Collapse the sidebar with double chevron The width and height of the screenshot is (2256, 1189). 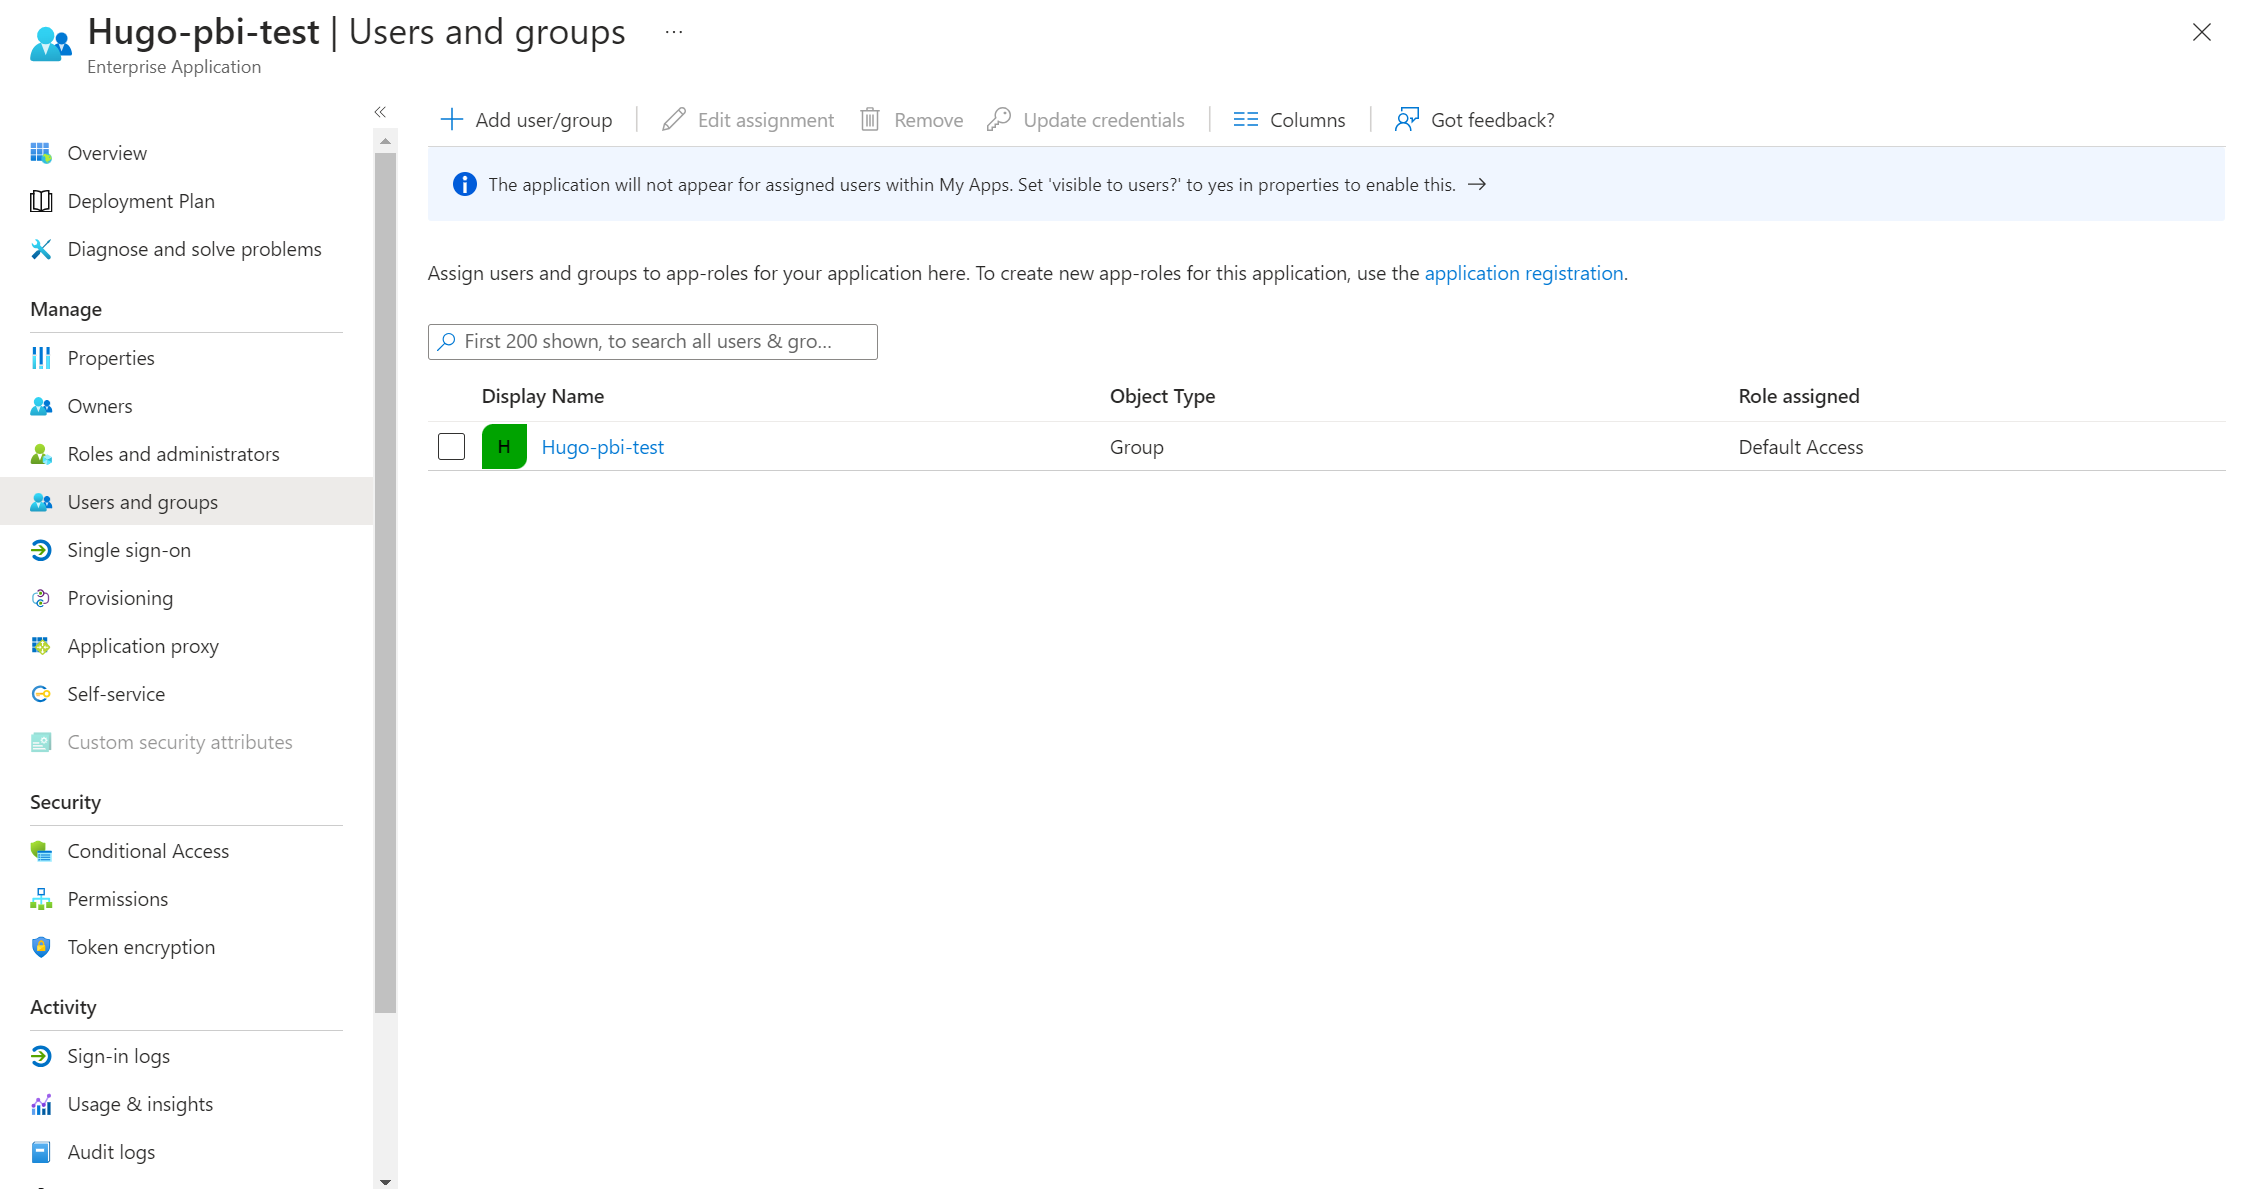tap(380, 112)
